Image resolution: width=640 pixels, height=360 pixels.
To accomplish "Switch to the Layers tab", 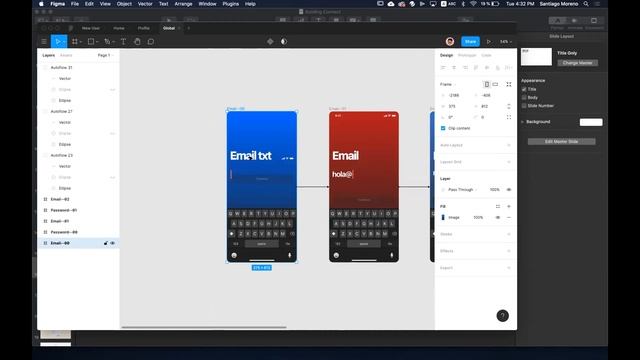I will (49, 55).
